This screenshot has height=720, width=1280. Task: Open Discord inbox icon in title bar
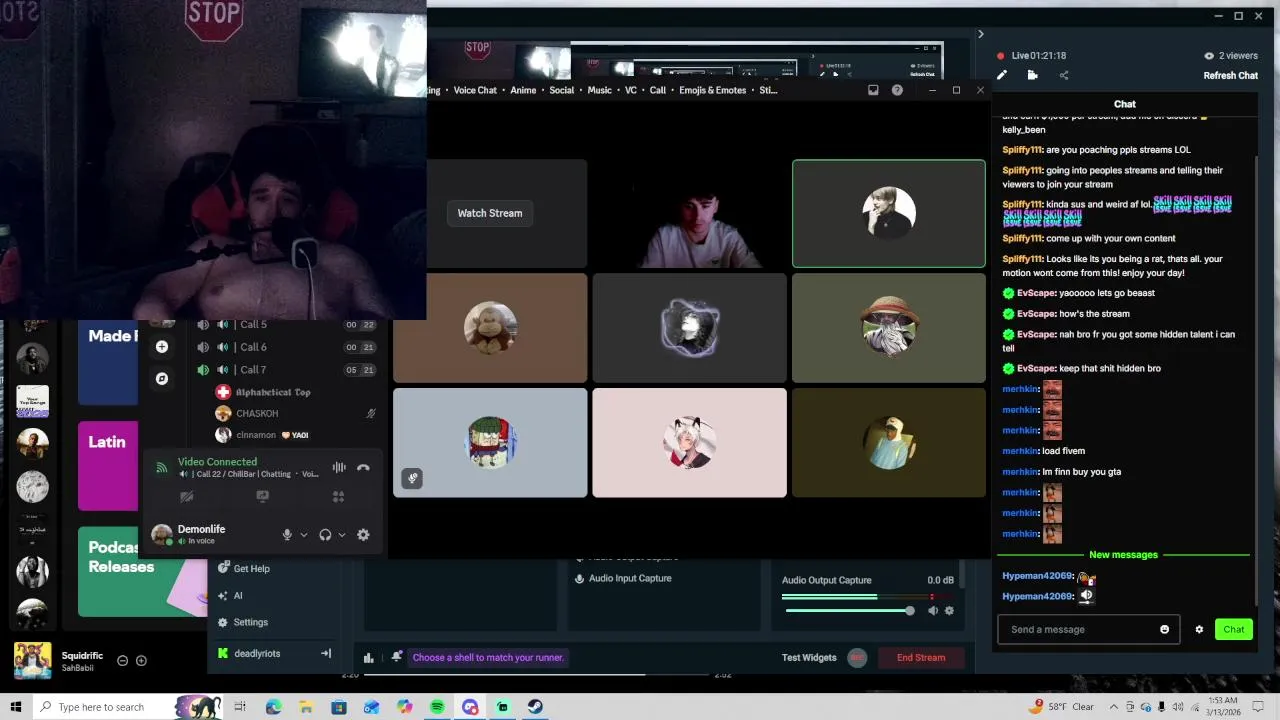coord(873,90)
